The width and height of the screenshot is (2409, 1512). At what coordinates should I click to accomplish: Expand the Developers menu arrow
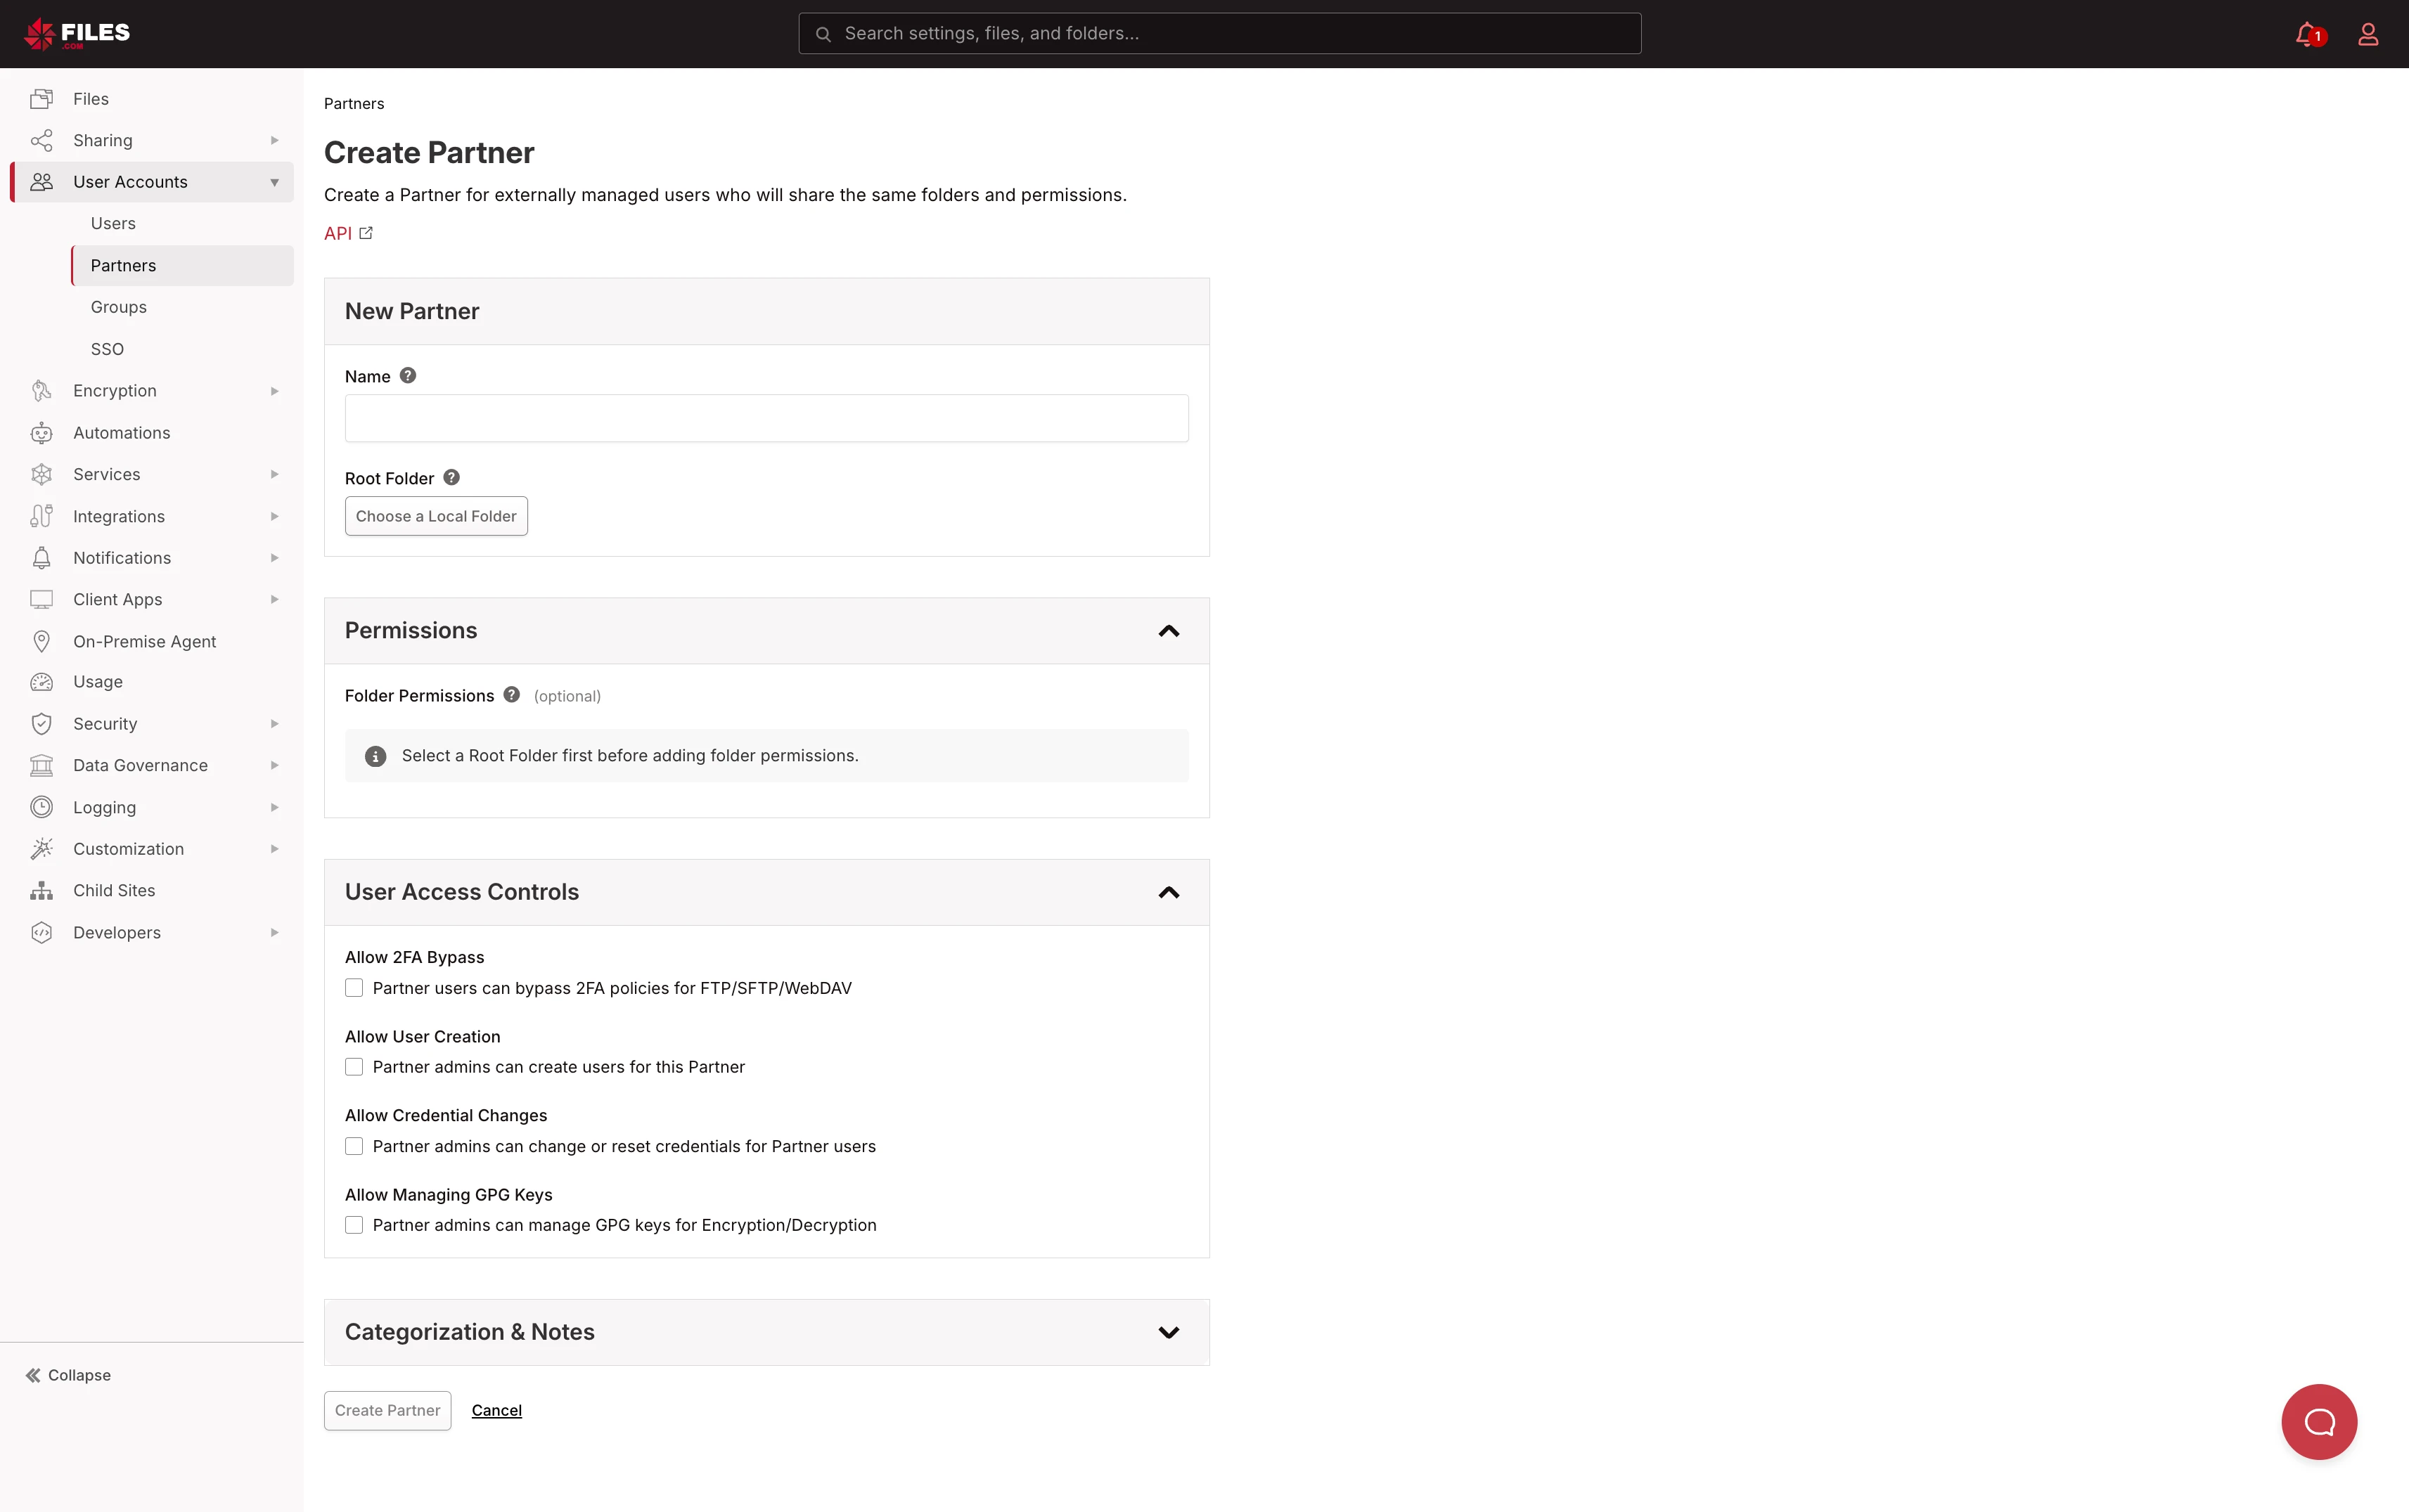(274, 932)
